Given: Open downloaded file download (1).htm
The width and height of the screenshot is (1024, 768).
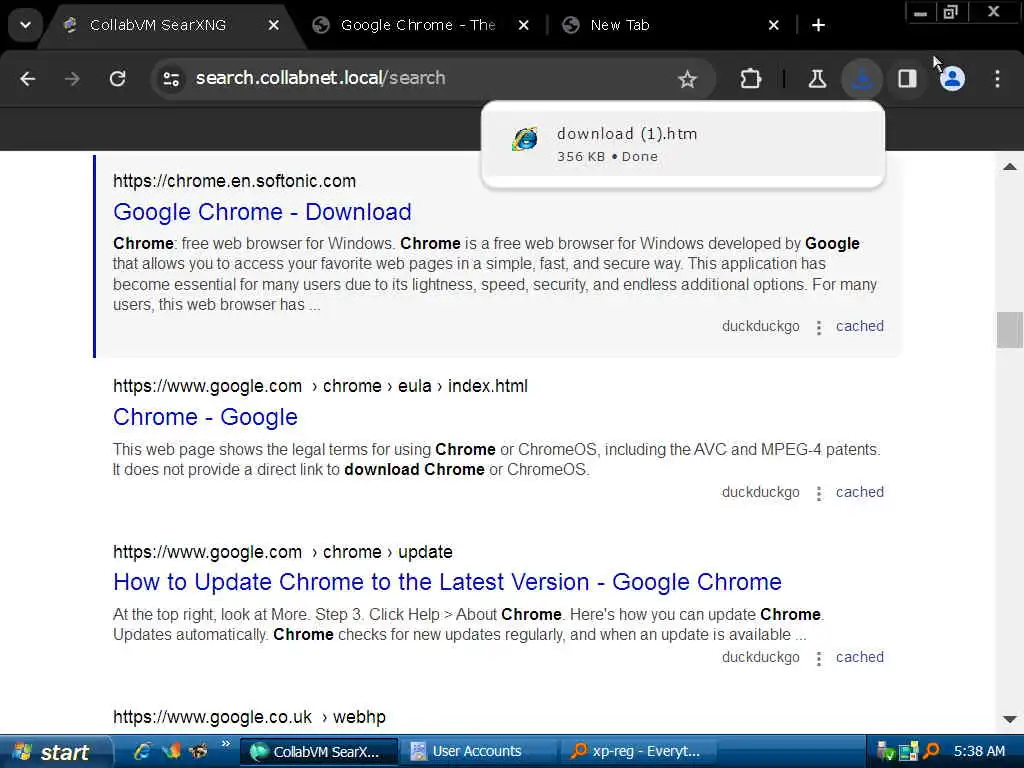Looking at the screenshot, I should pyautogui.click(x=682, y=144).
